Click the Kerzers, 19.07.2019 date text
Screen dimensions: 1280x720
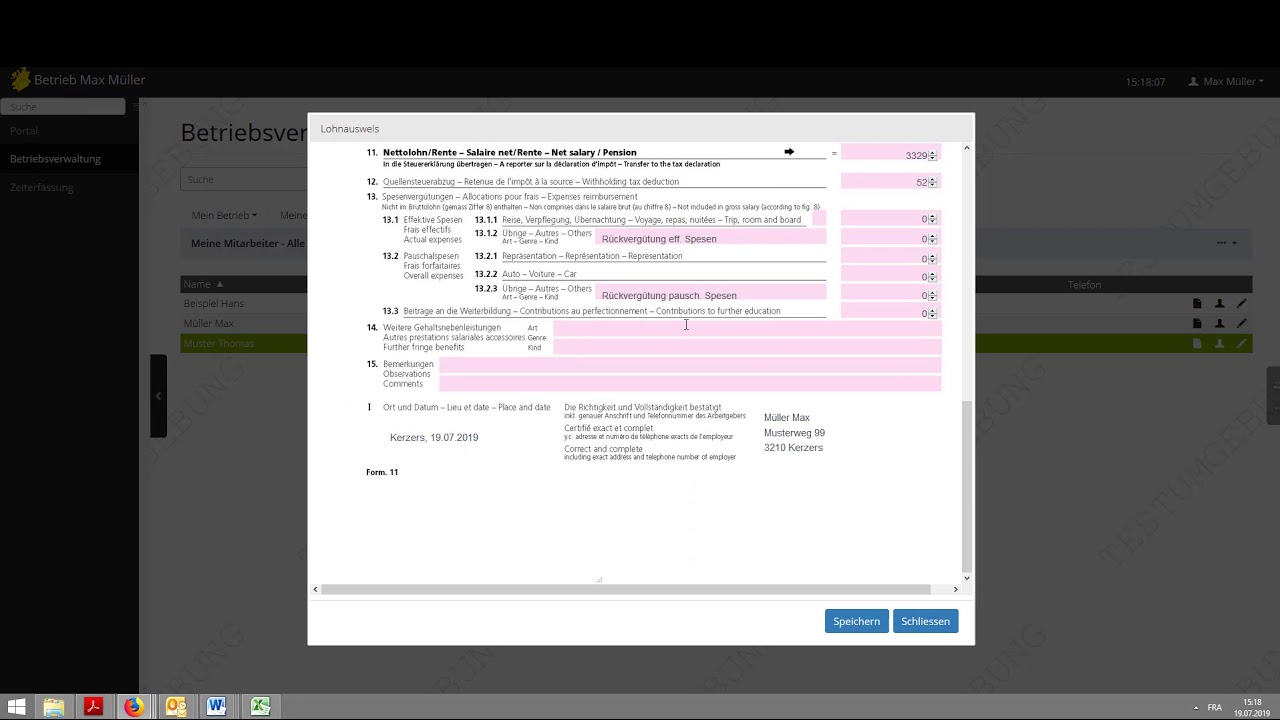tap(434, 437)
